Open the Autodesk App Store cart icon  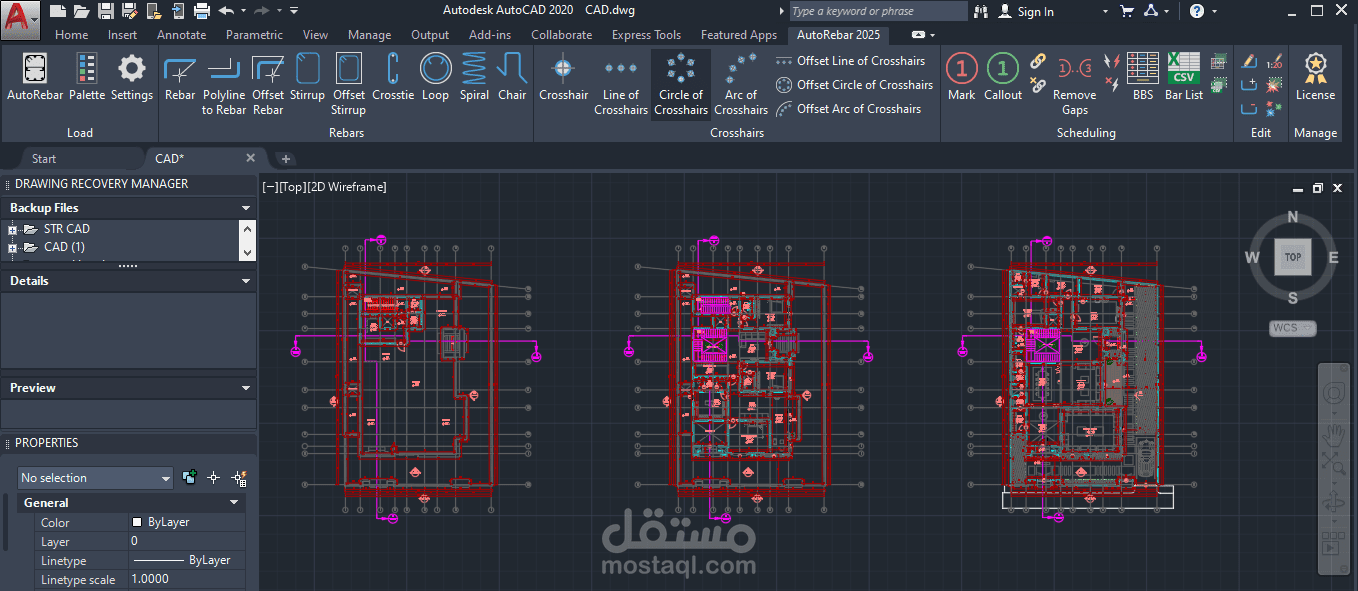click(x=1127, y=11)
